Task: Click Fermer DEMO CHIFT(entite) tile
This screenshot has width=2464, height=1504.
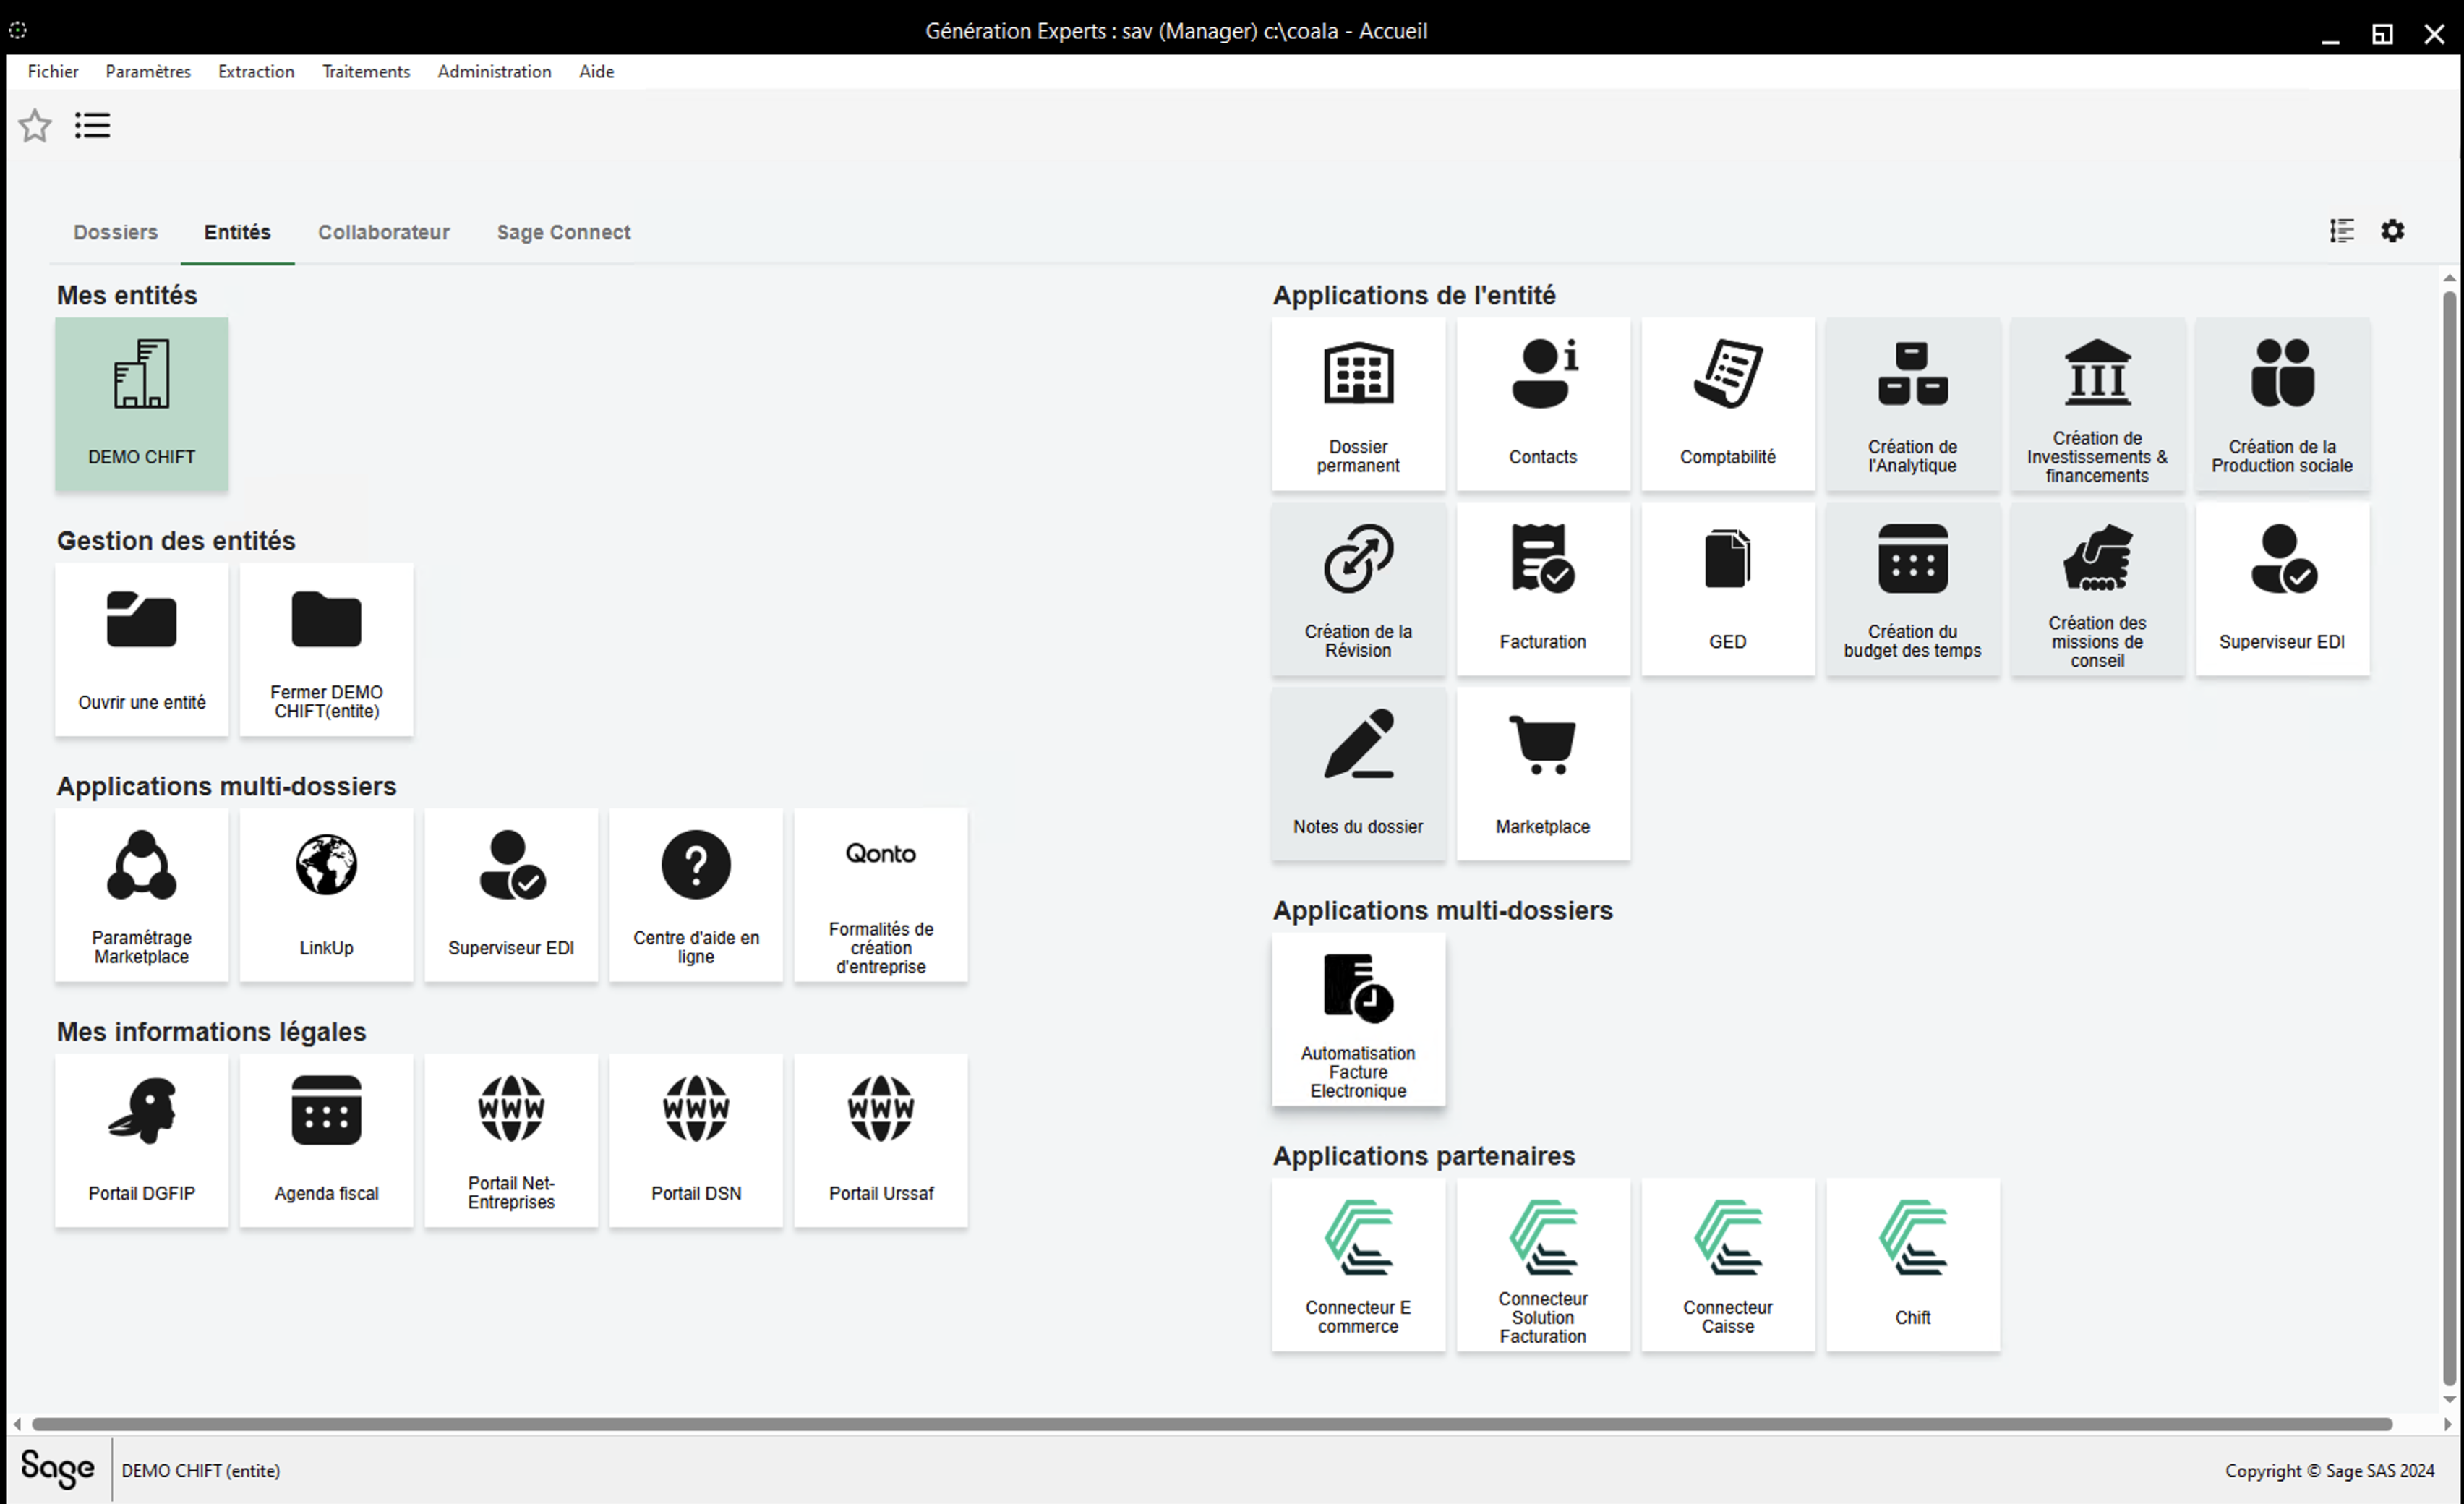Action: point(326,650)
